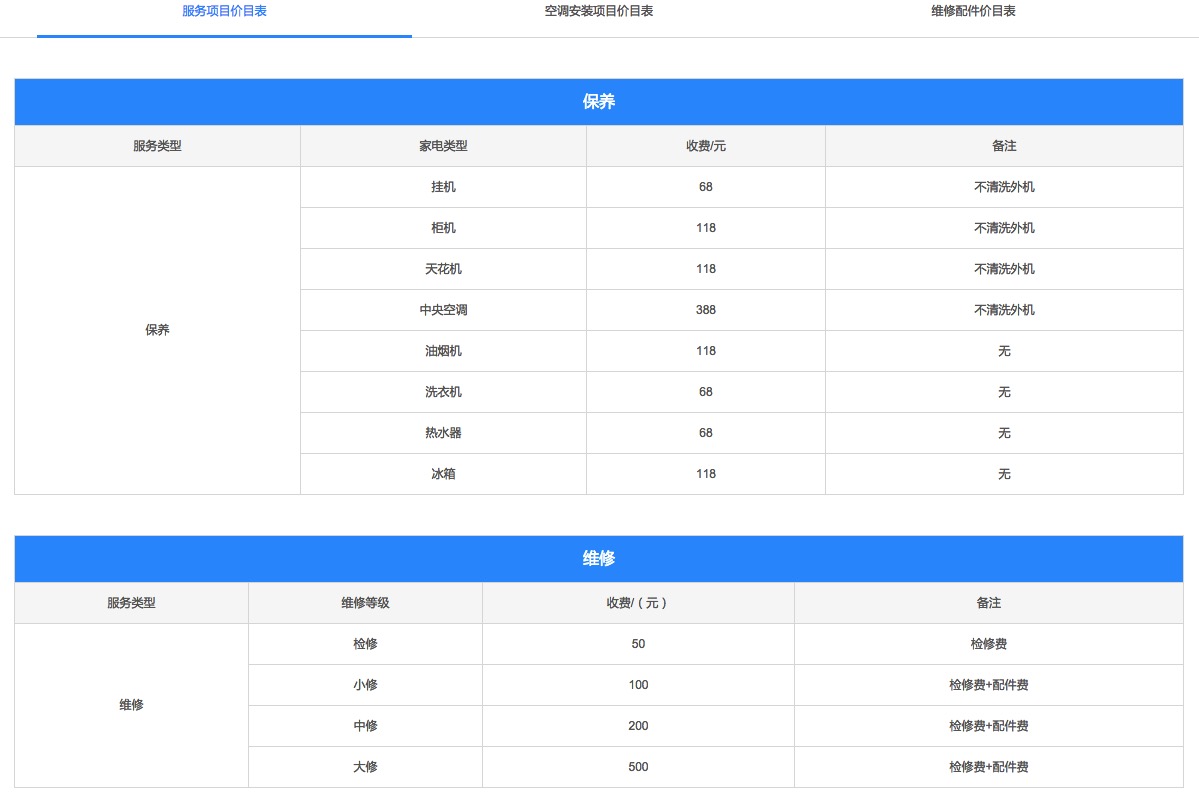Select the 热水器 cell
Viewport: 1199px width, 798px height.
point(443,433)
